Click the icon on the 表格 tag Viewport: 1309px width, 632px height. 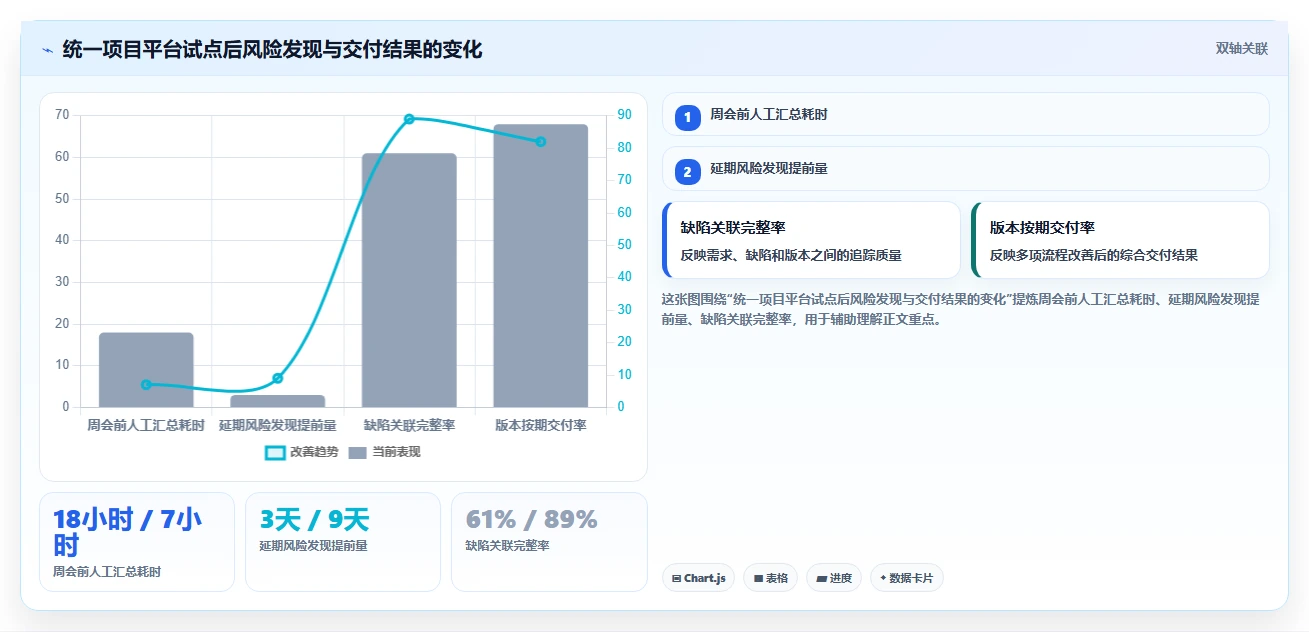point(758,578)
